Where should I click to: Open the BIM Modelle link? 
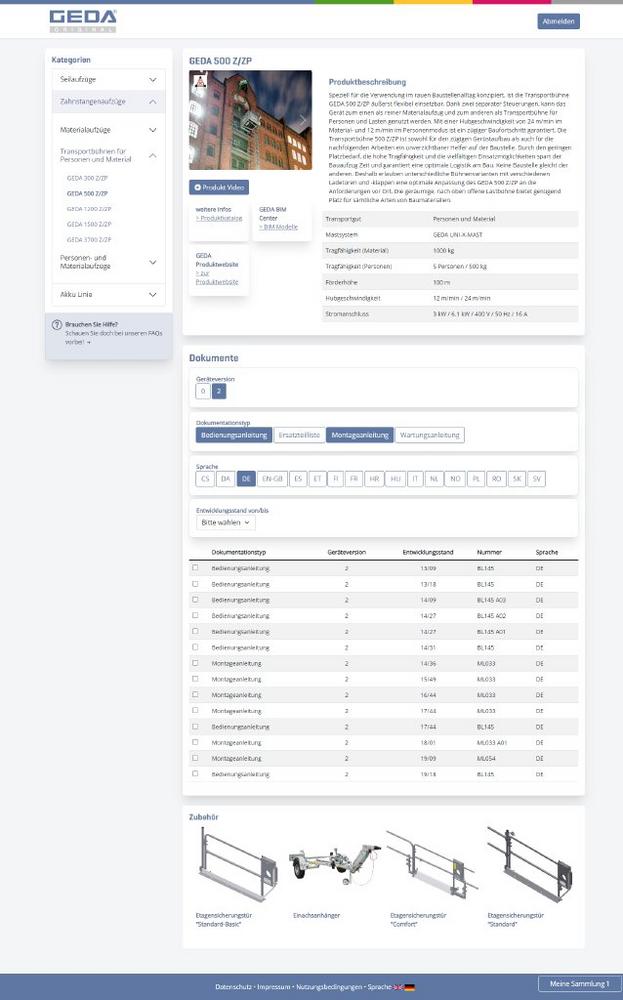coord(279,227)
